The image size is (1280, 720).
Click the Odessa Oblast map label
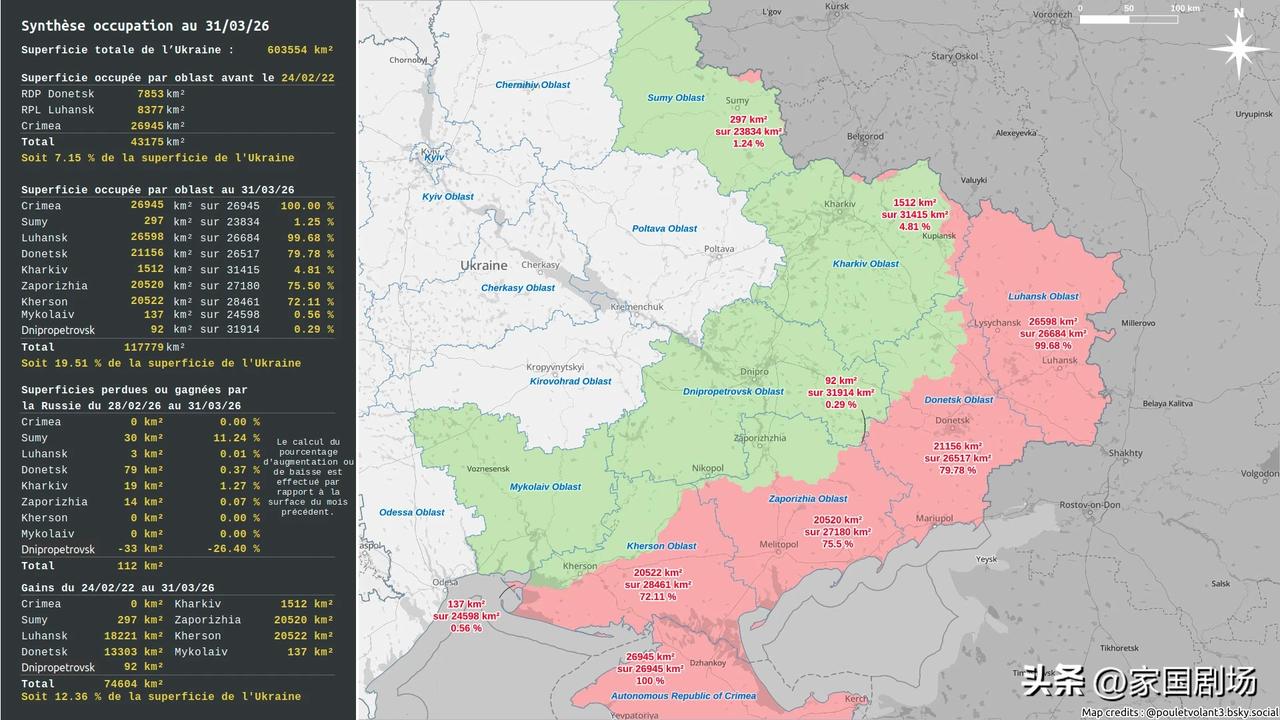tap(411, 513)
